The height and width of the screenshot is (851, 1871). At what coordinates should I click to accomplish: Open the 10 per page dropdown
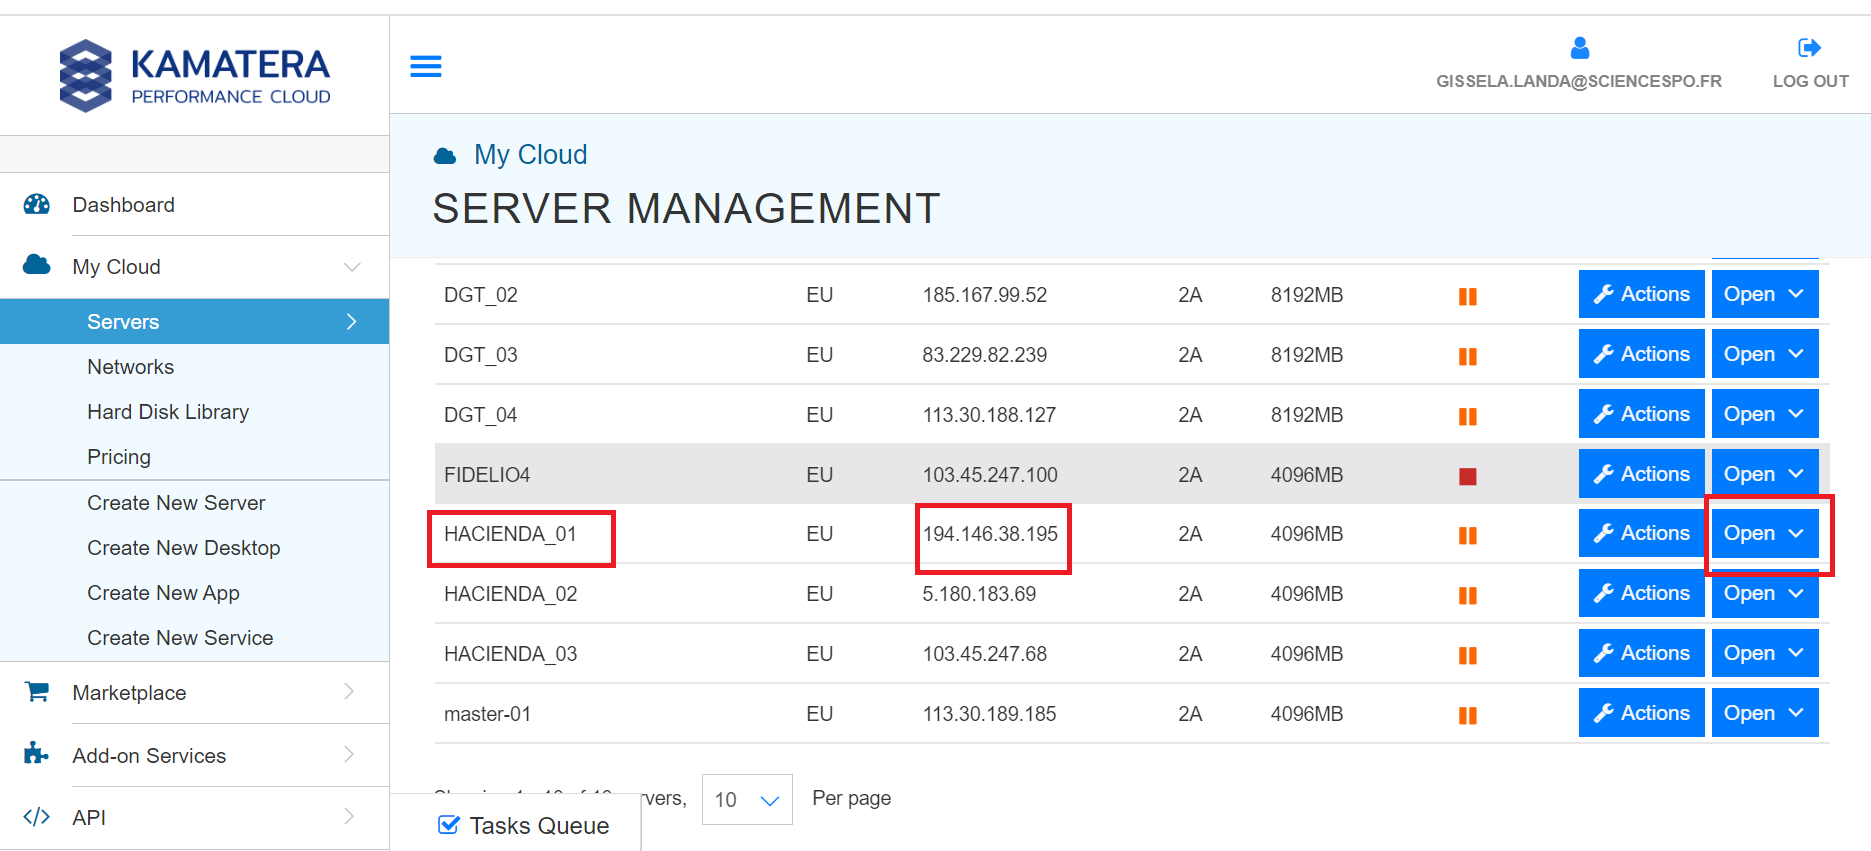pos(747,799)
